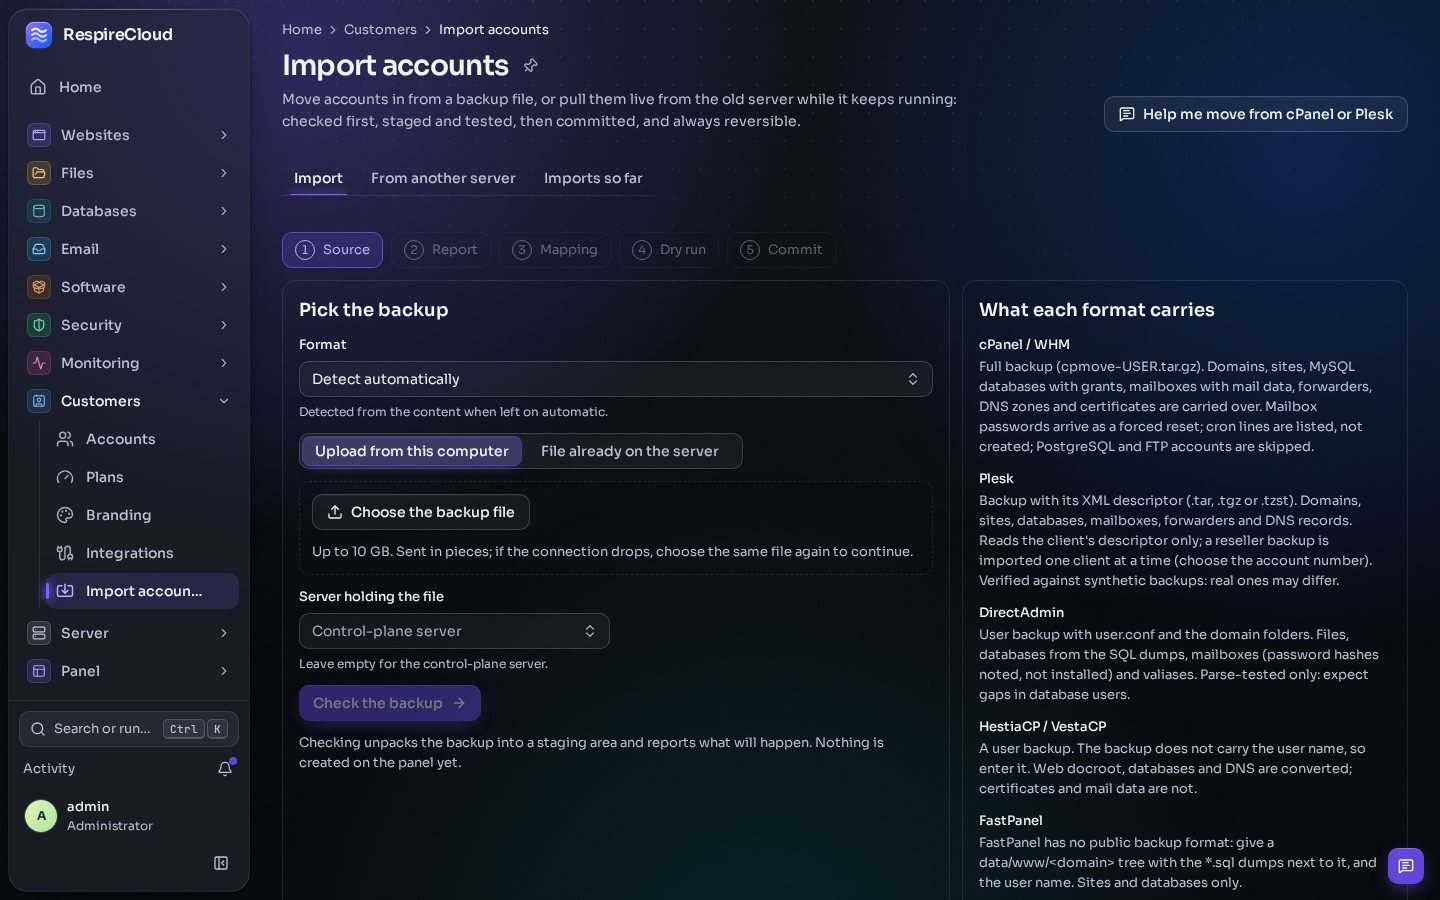
Task: Select Upload from this computer option
Action: pos(412,451)
